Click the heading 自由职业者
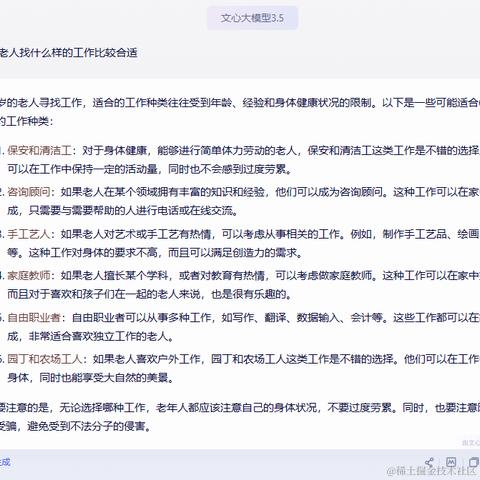480x480 pixels. tap(34, 317)
